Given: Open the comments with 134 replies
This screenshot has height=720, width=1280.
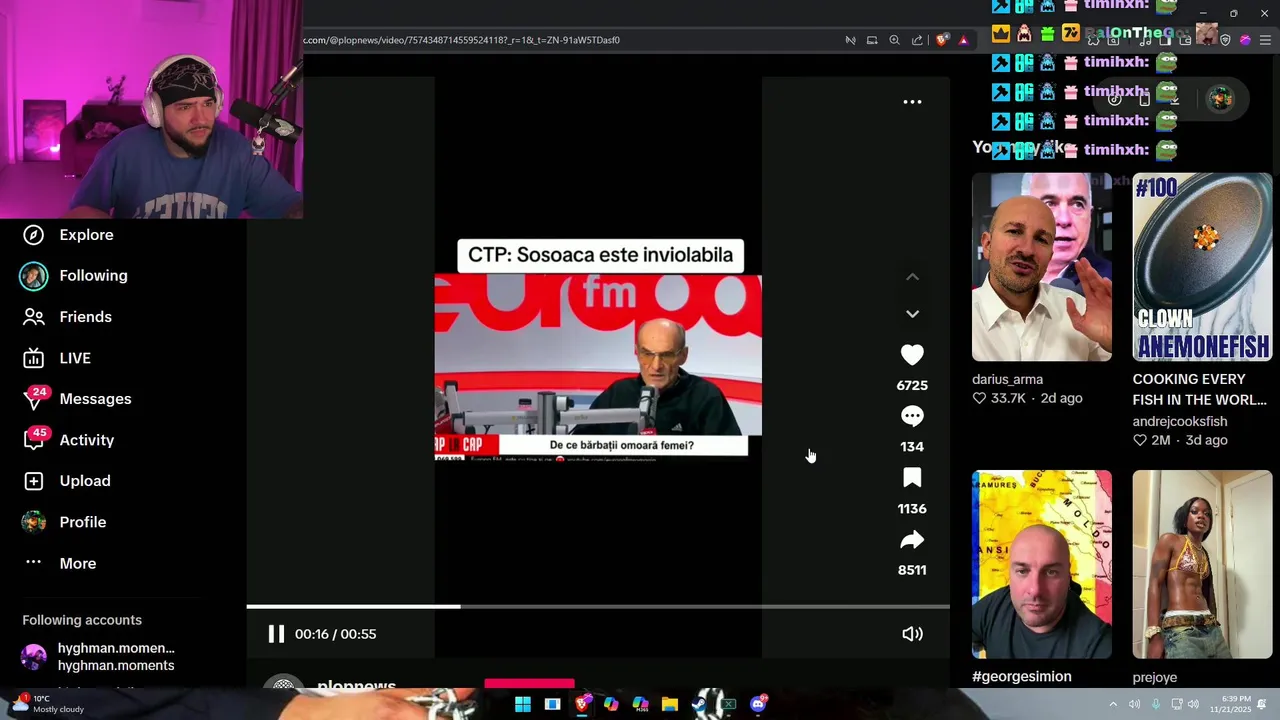Looking at the screenshot, I should [912, 416].
